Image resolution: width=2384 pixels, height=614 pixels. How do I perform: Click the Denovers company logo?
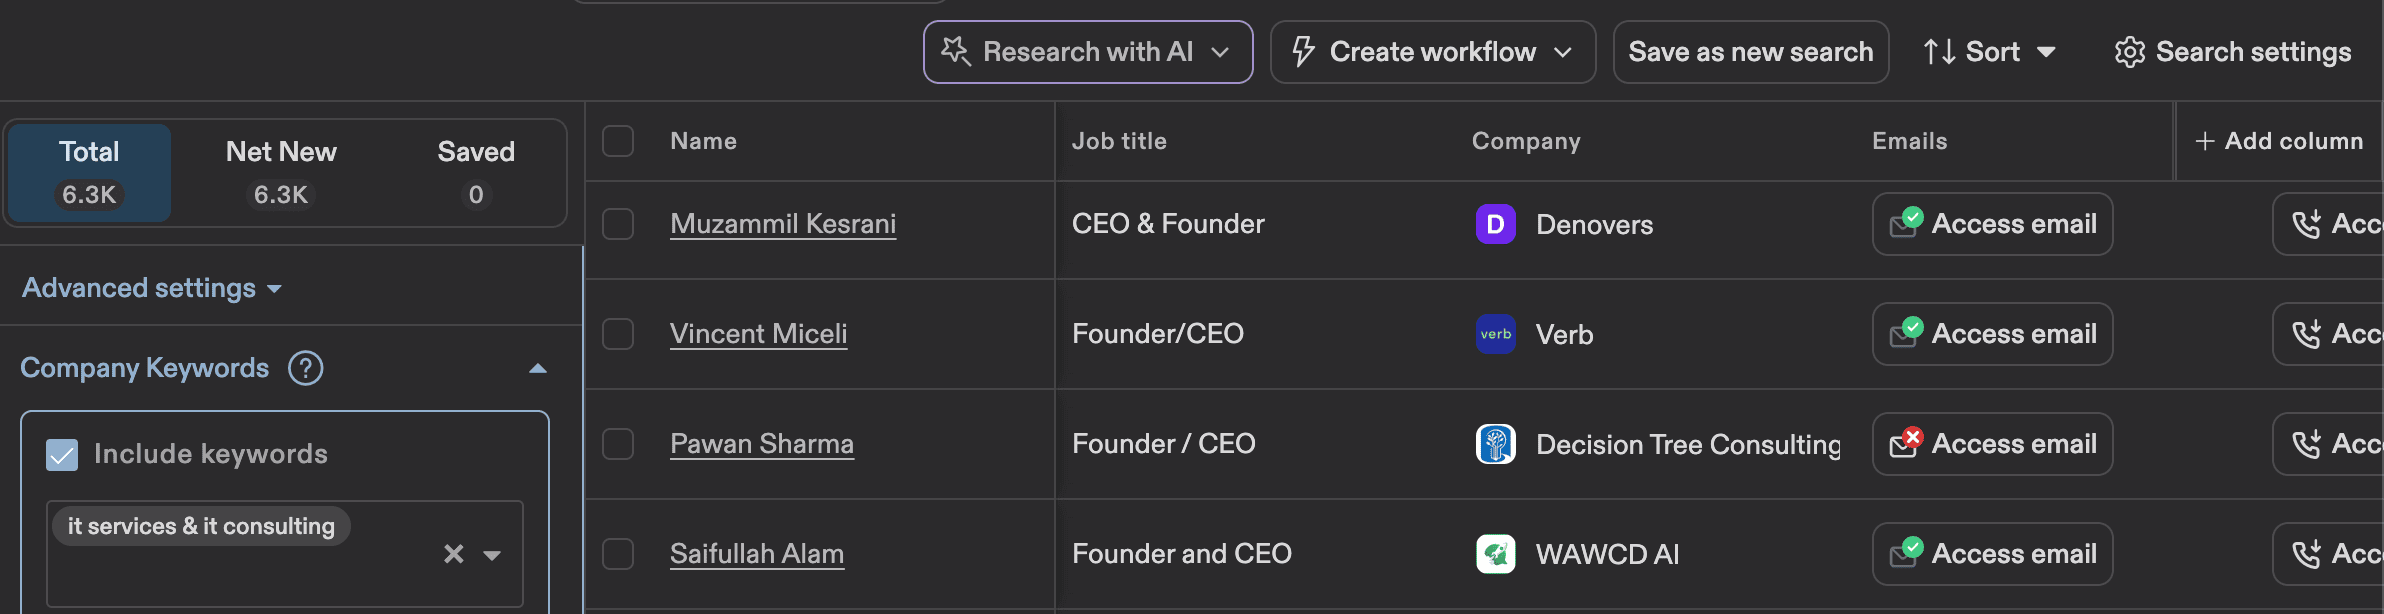[1494, 224]
